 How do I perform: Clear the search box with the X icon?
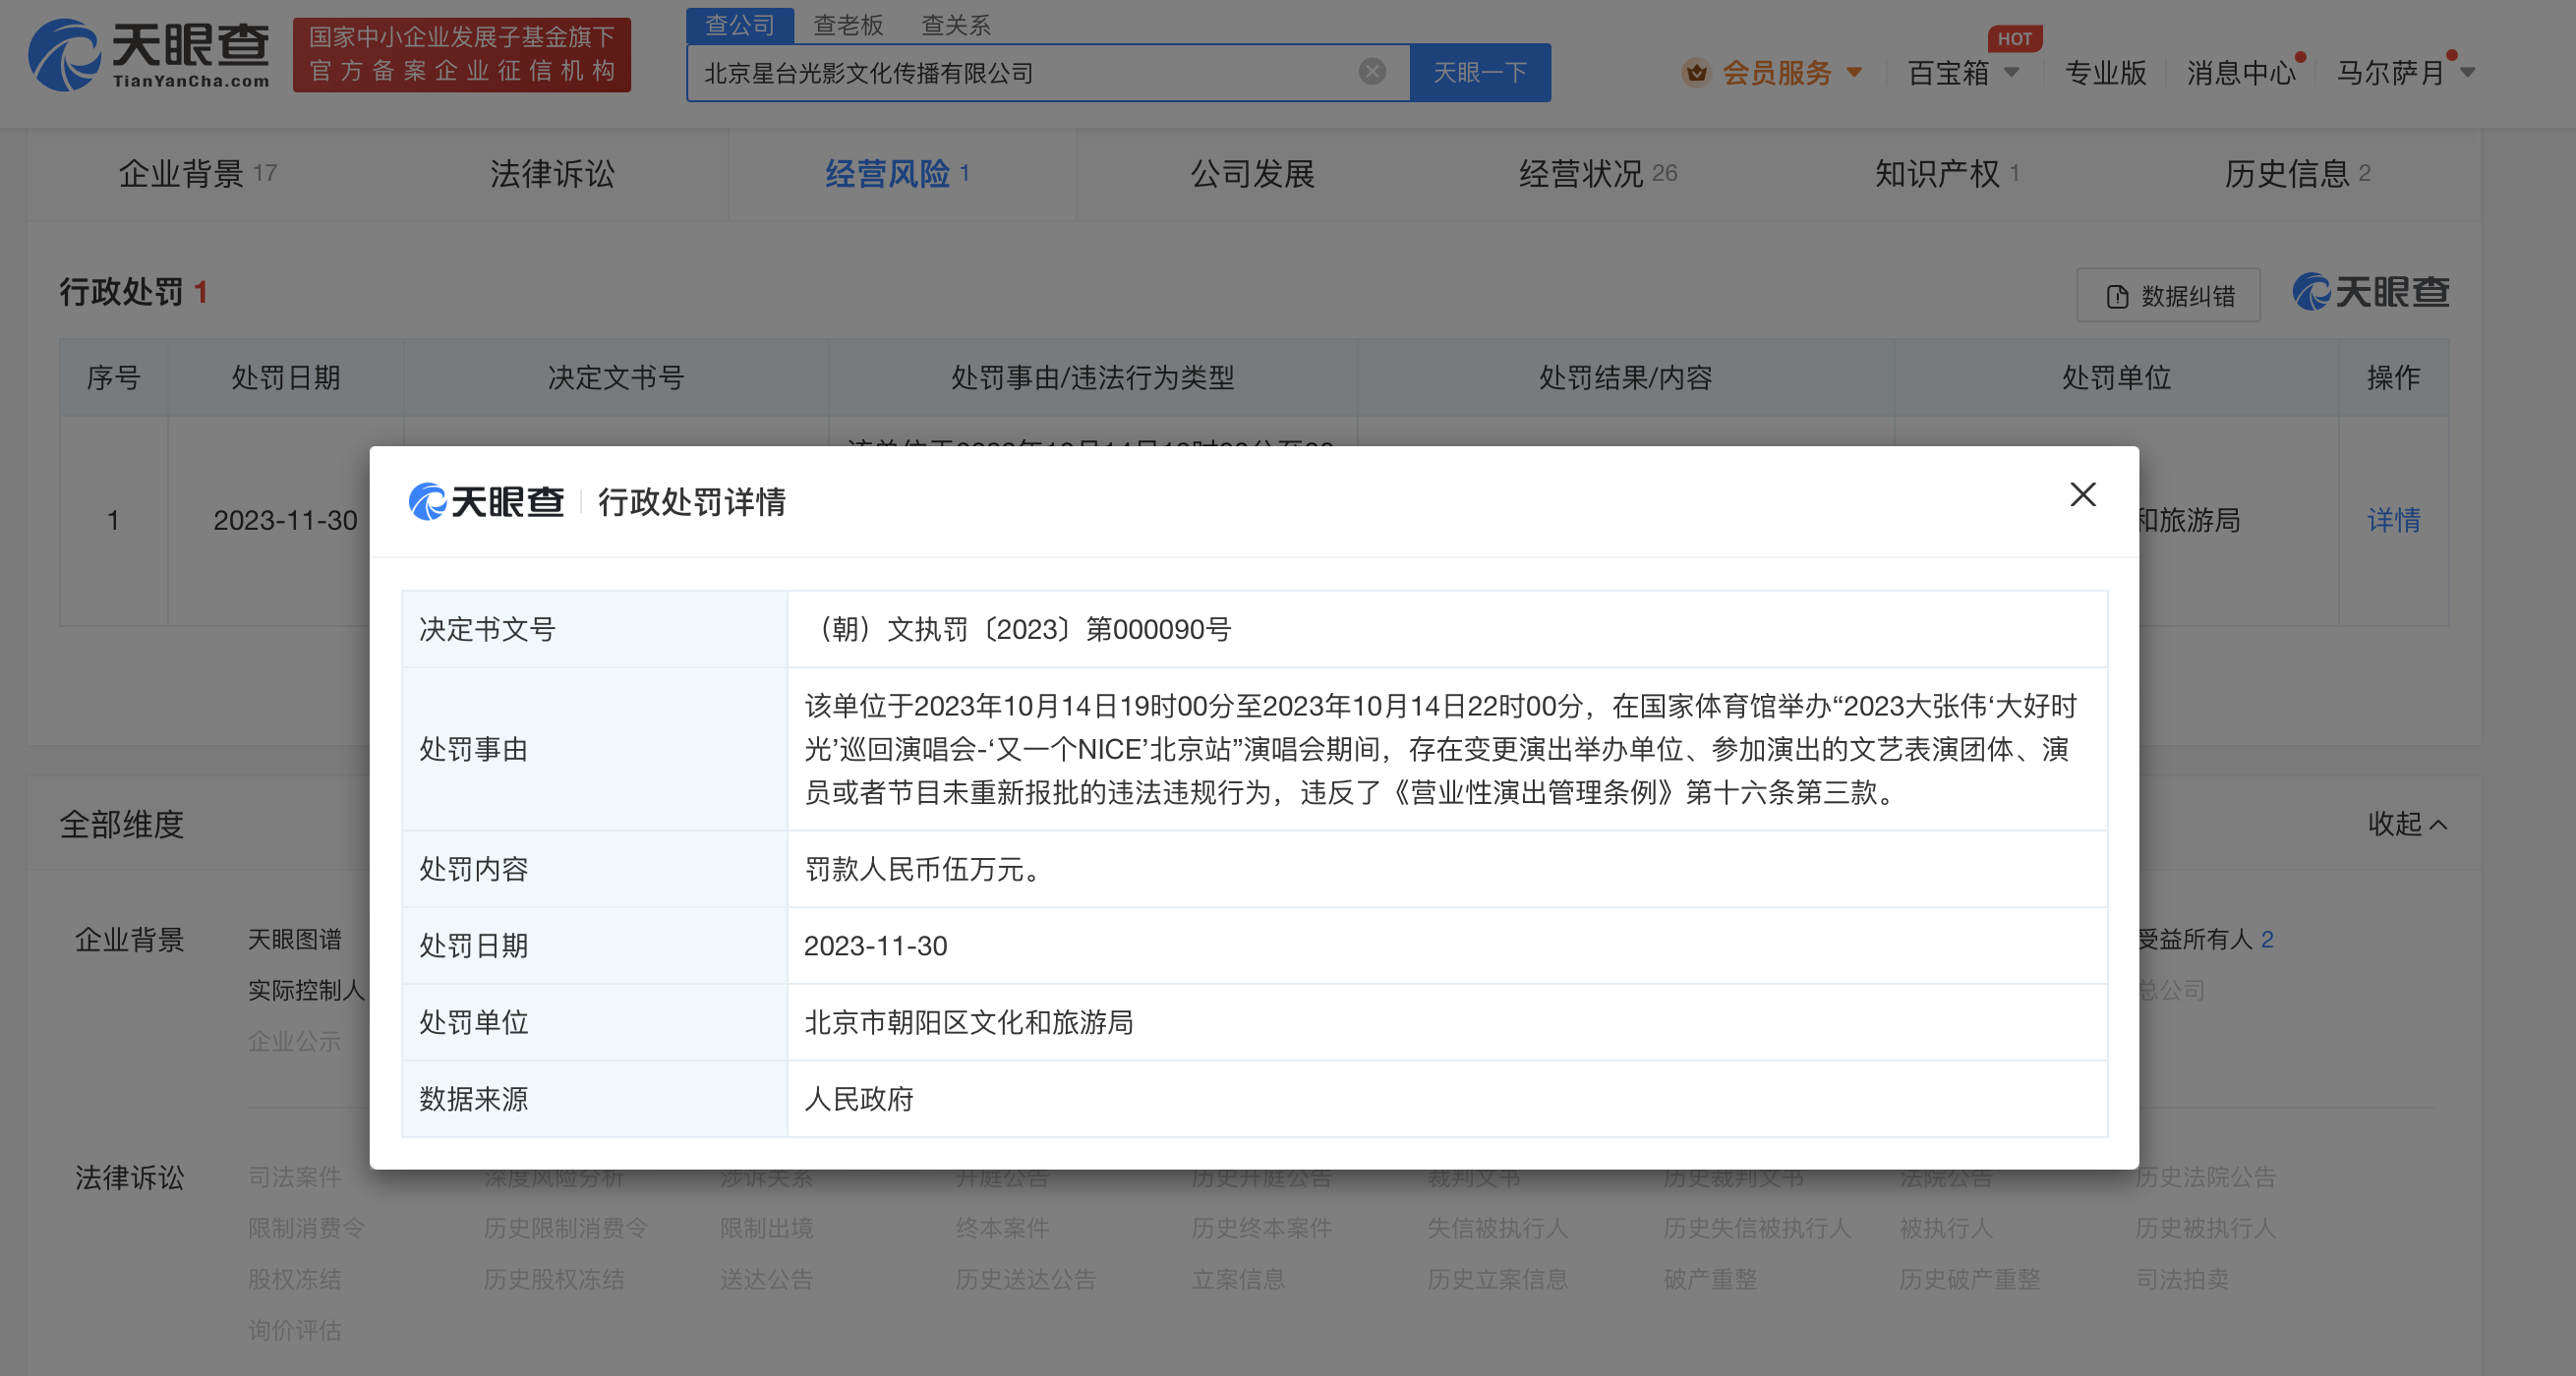pos(1372,72)
